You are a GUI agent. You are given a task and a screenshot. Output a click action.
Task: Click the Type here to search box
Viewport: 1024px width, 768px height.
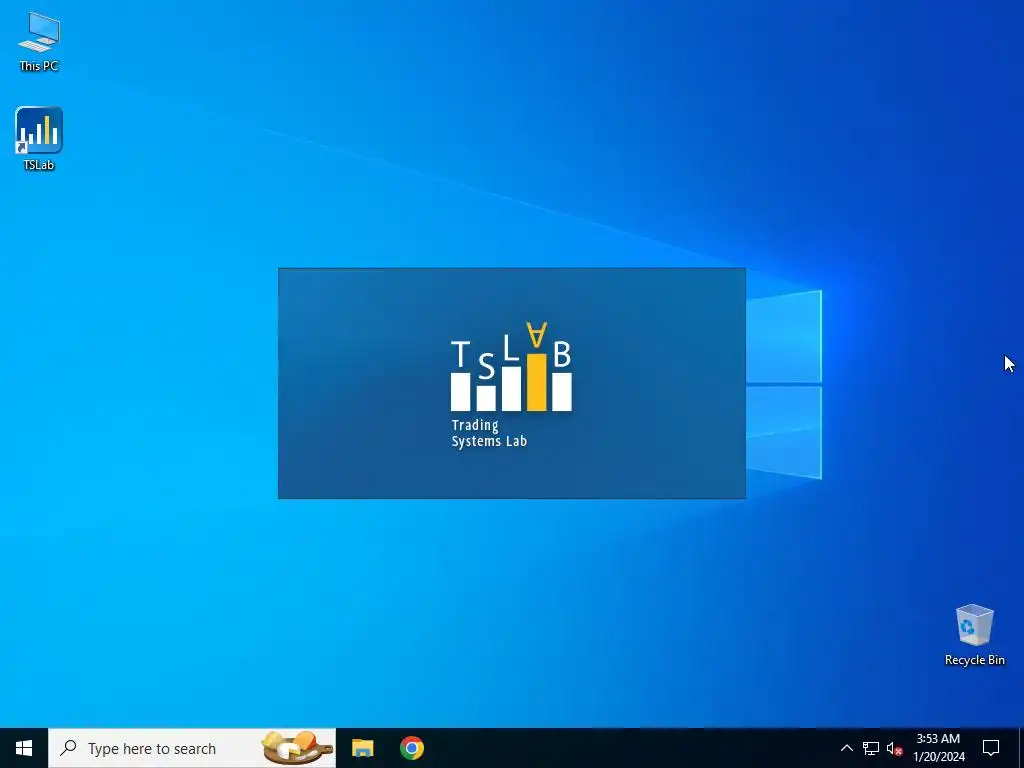point(192,748)
